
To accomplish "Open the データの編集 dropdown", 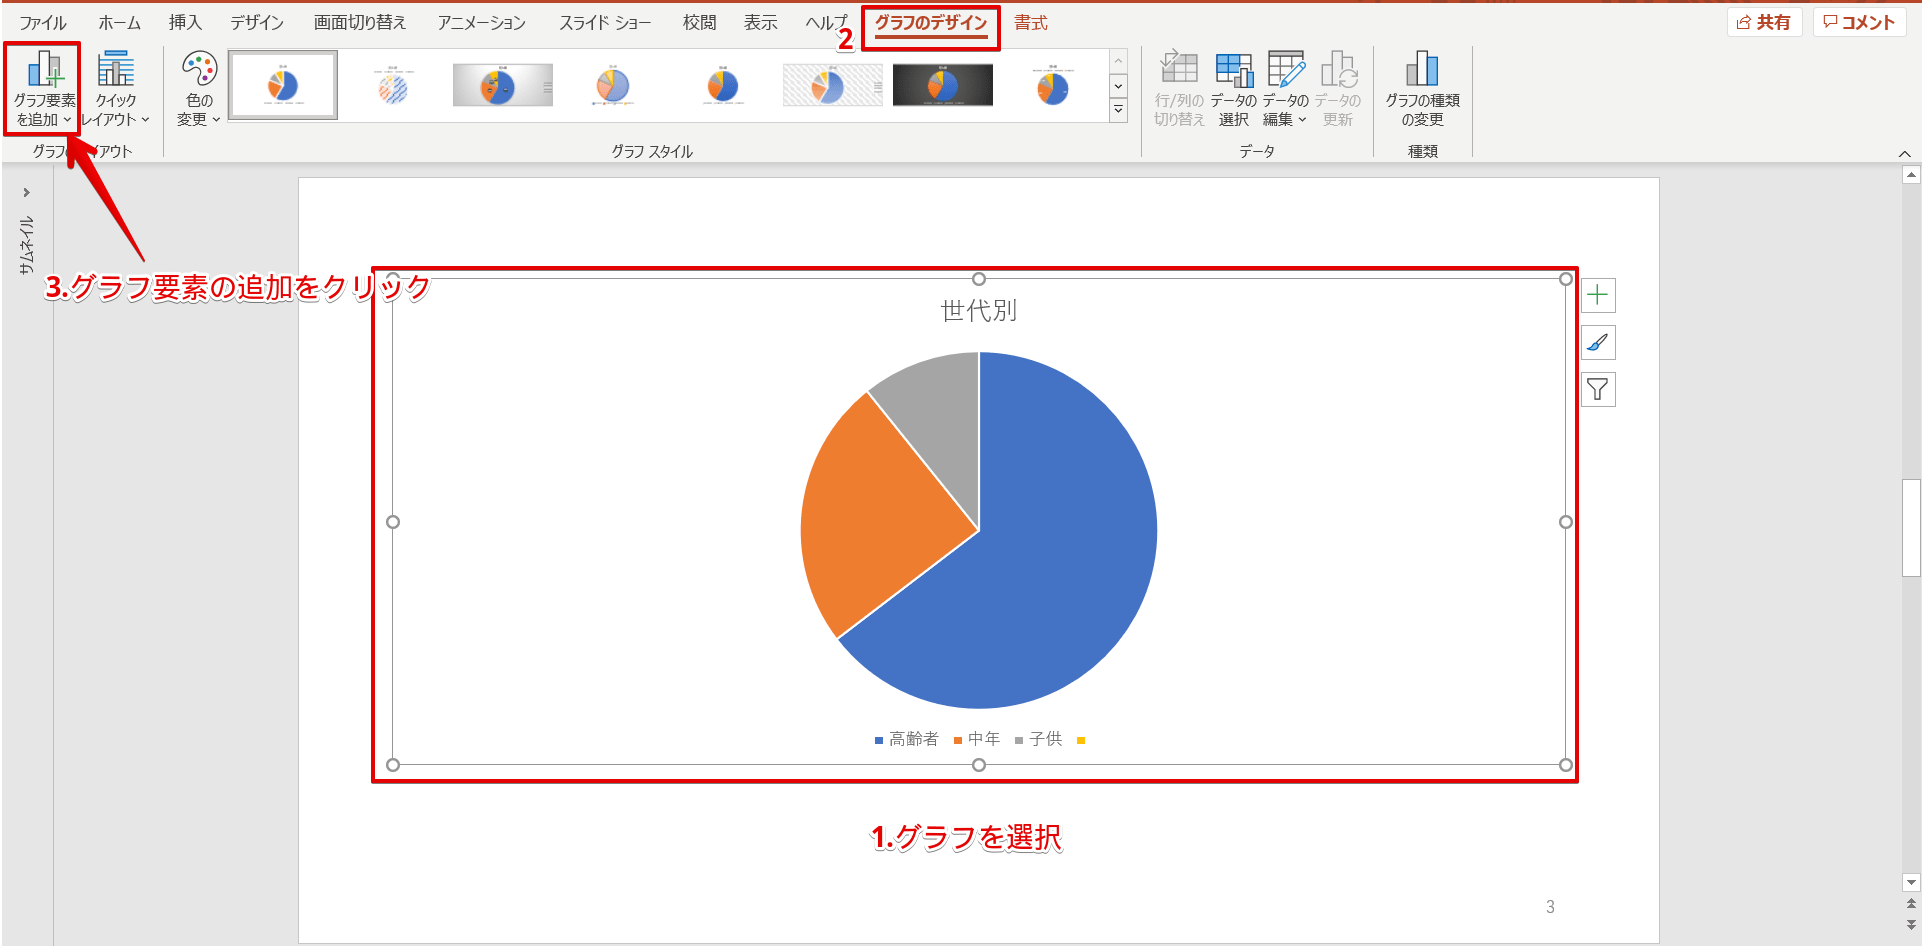I will [1285, 90].
